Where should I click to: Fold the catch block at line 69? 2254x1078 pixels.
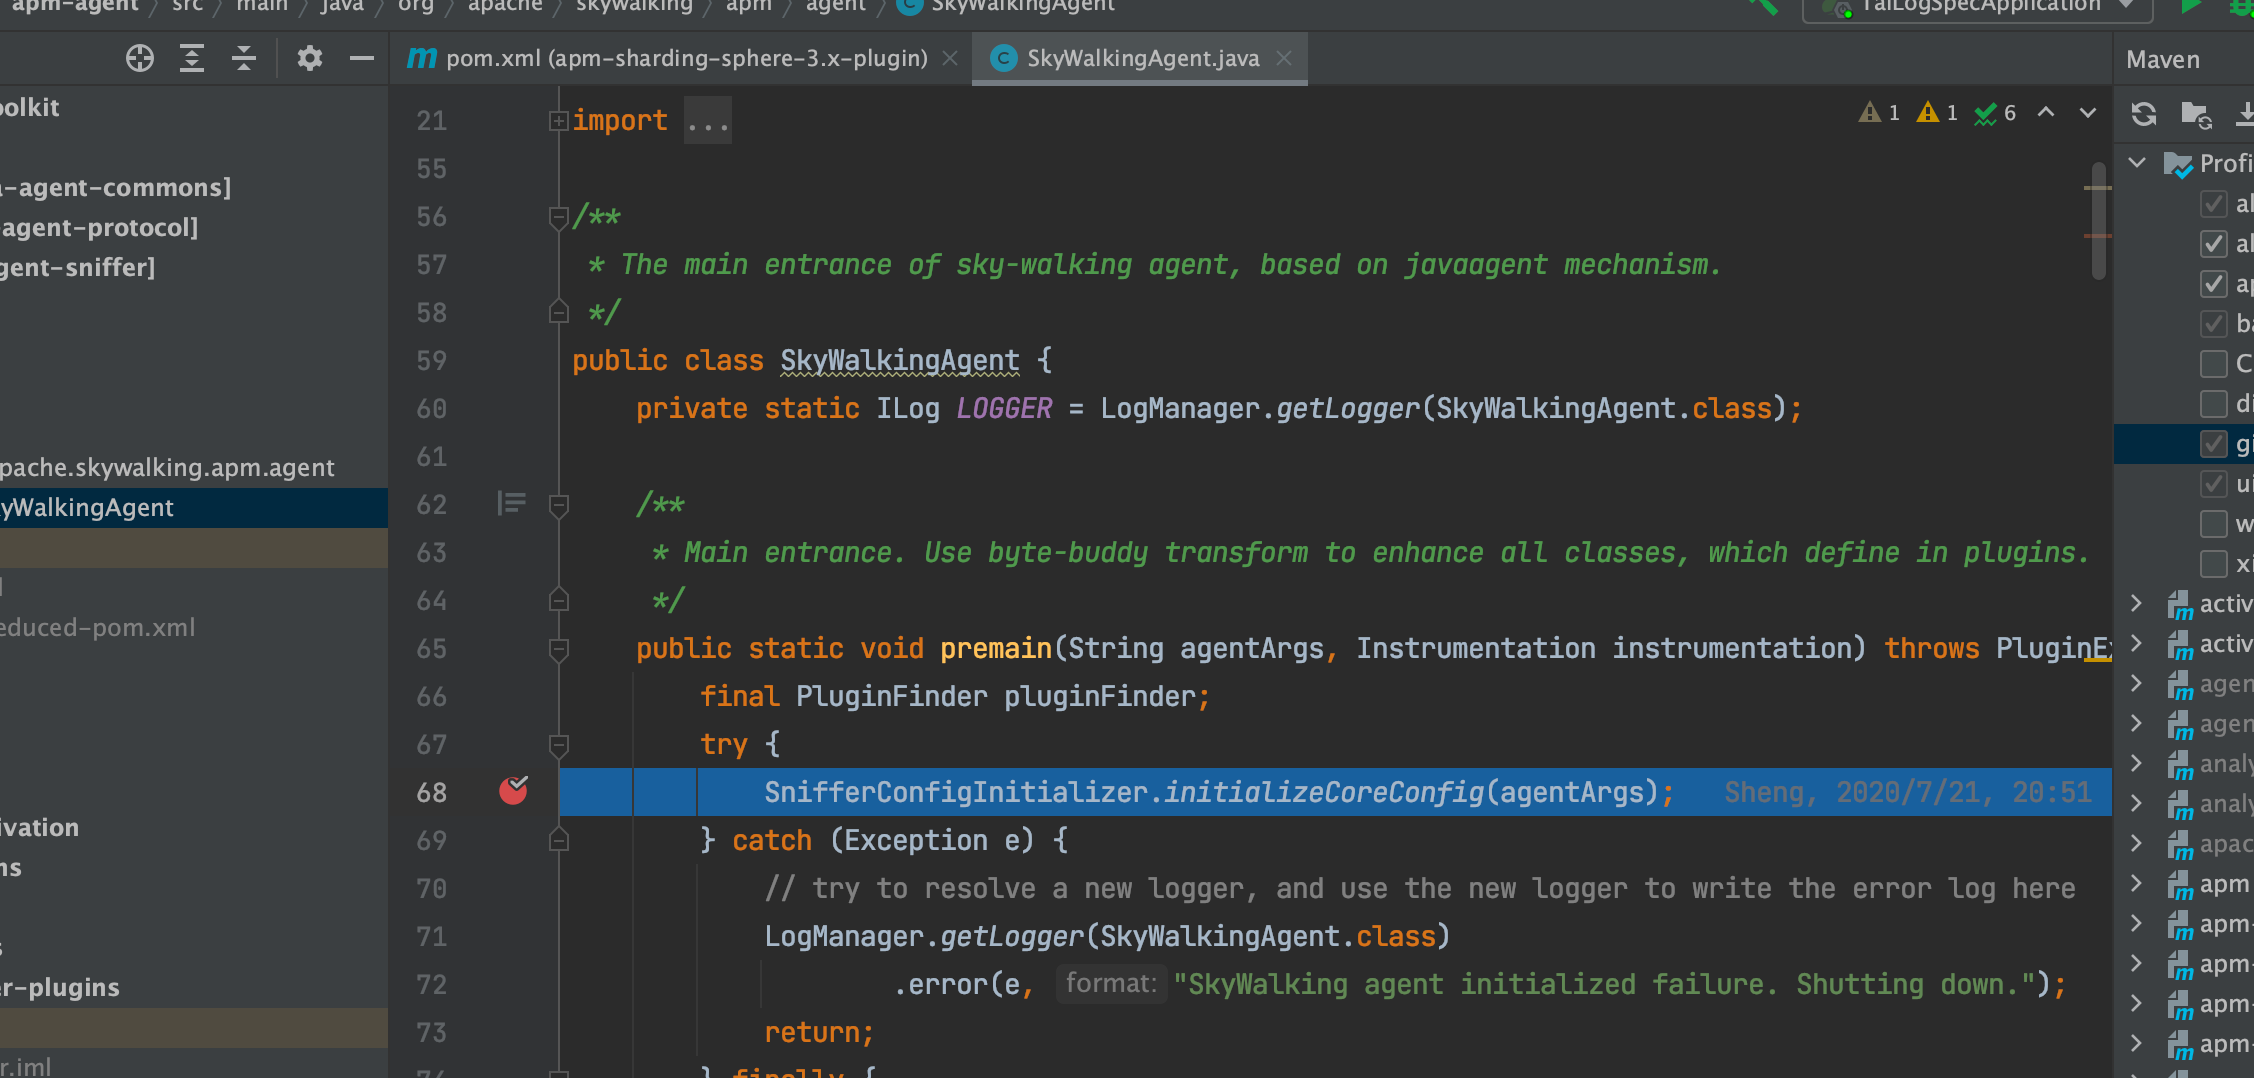[558, 839]
